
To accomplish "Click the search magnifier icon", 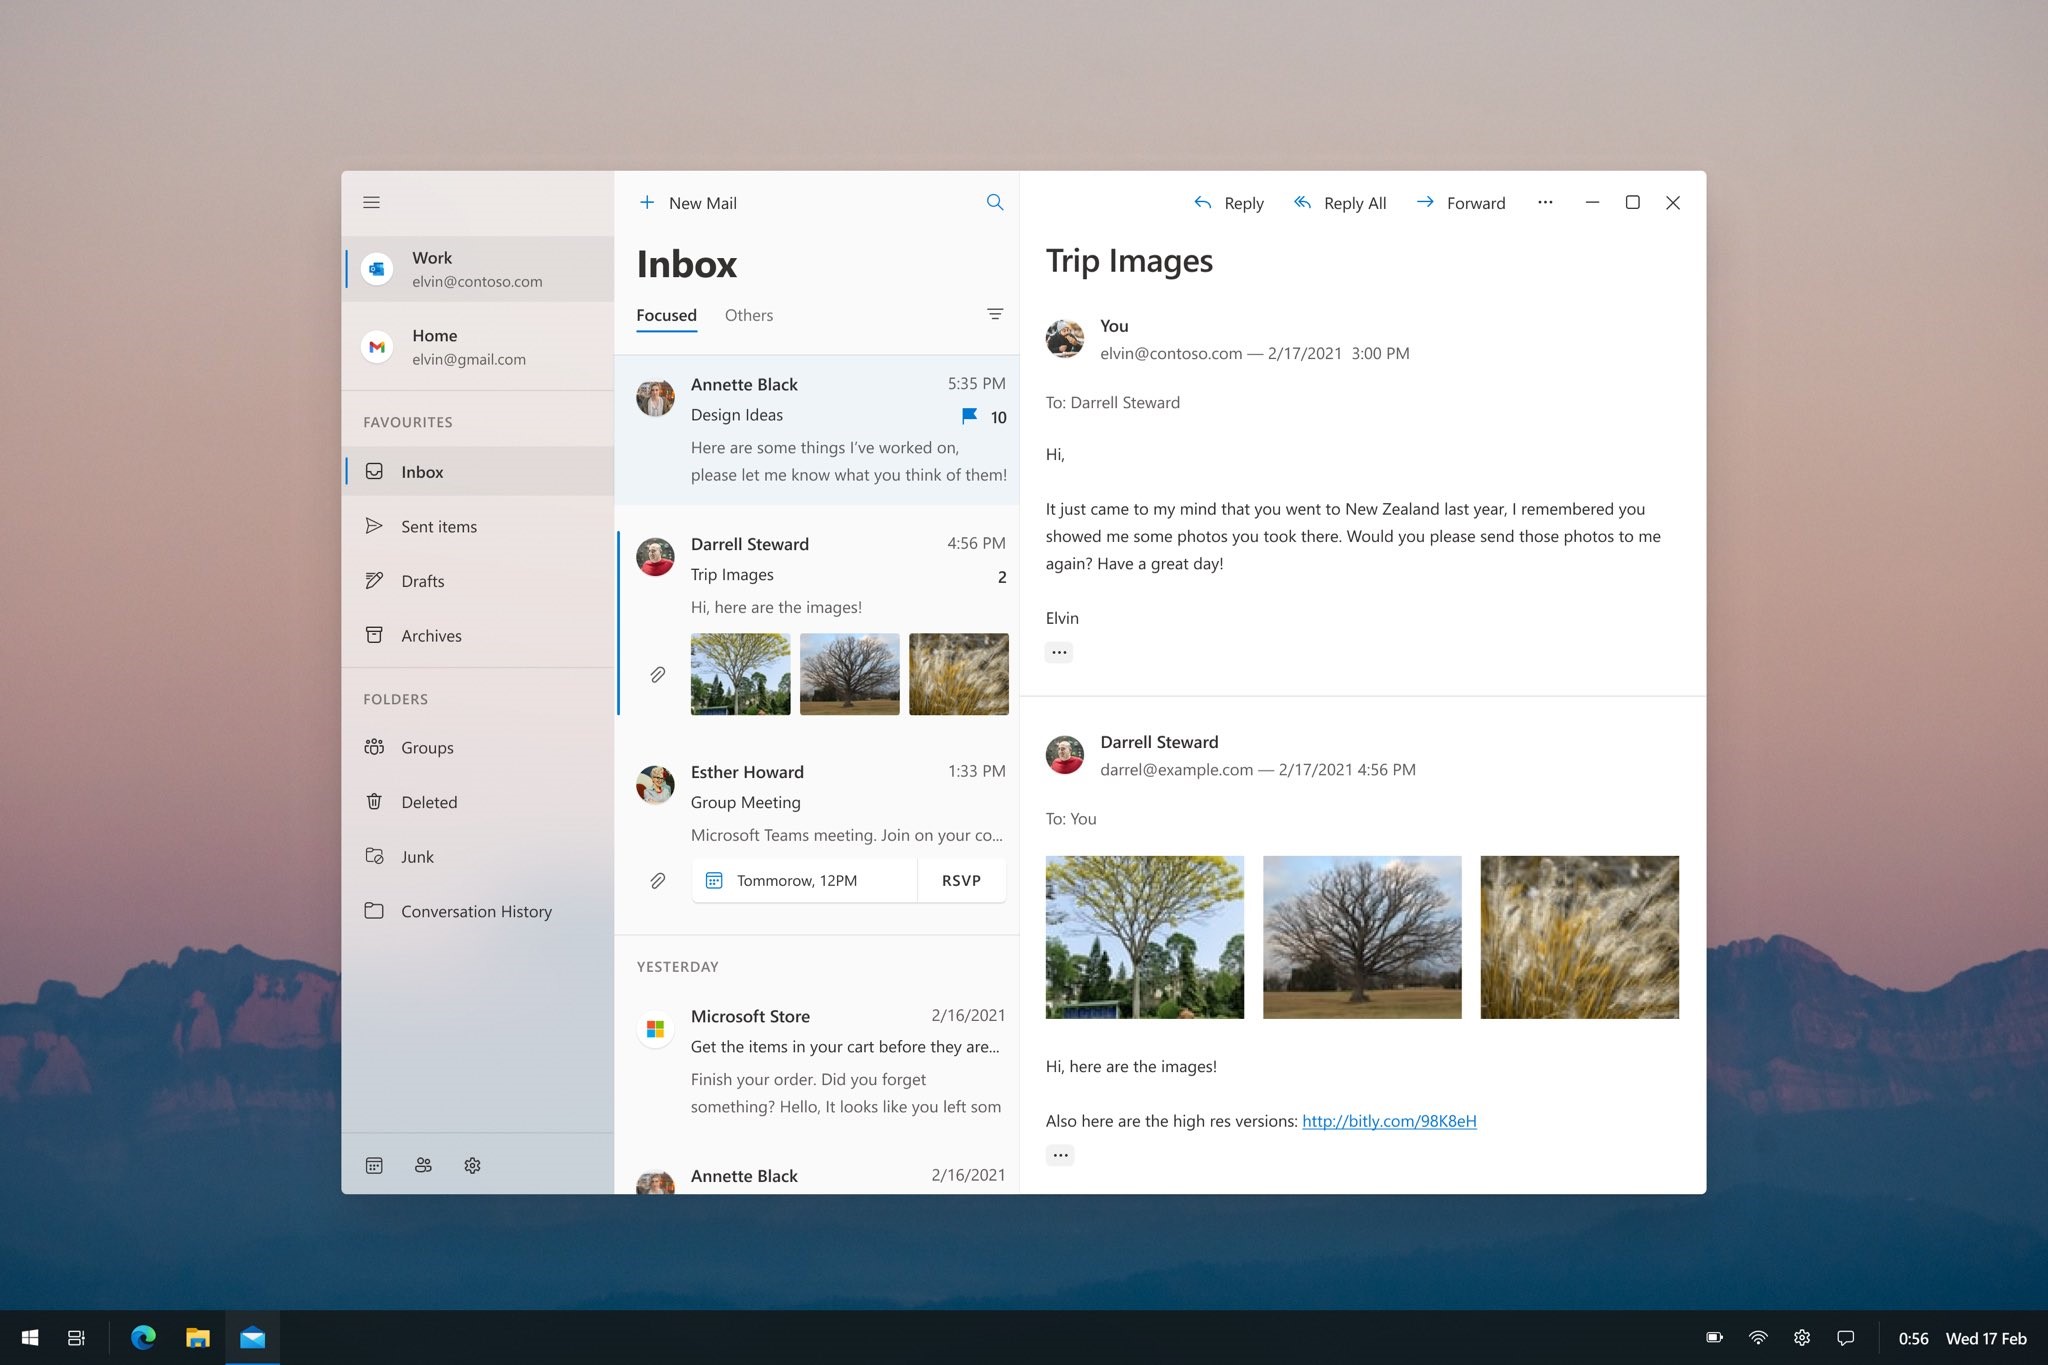I will 995,202.
